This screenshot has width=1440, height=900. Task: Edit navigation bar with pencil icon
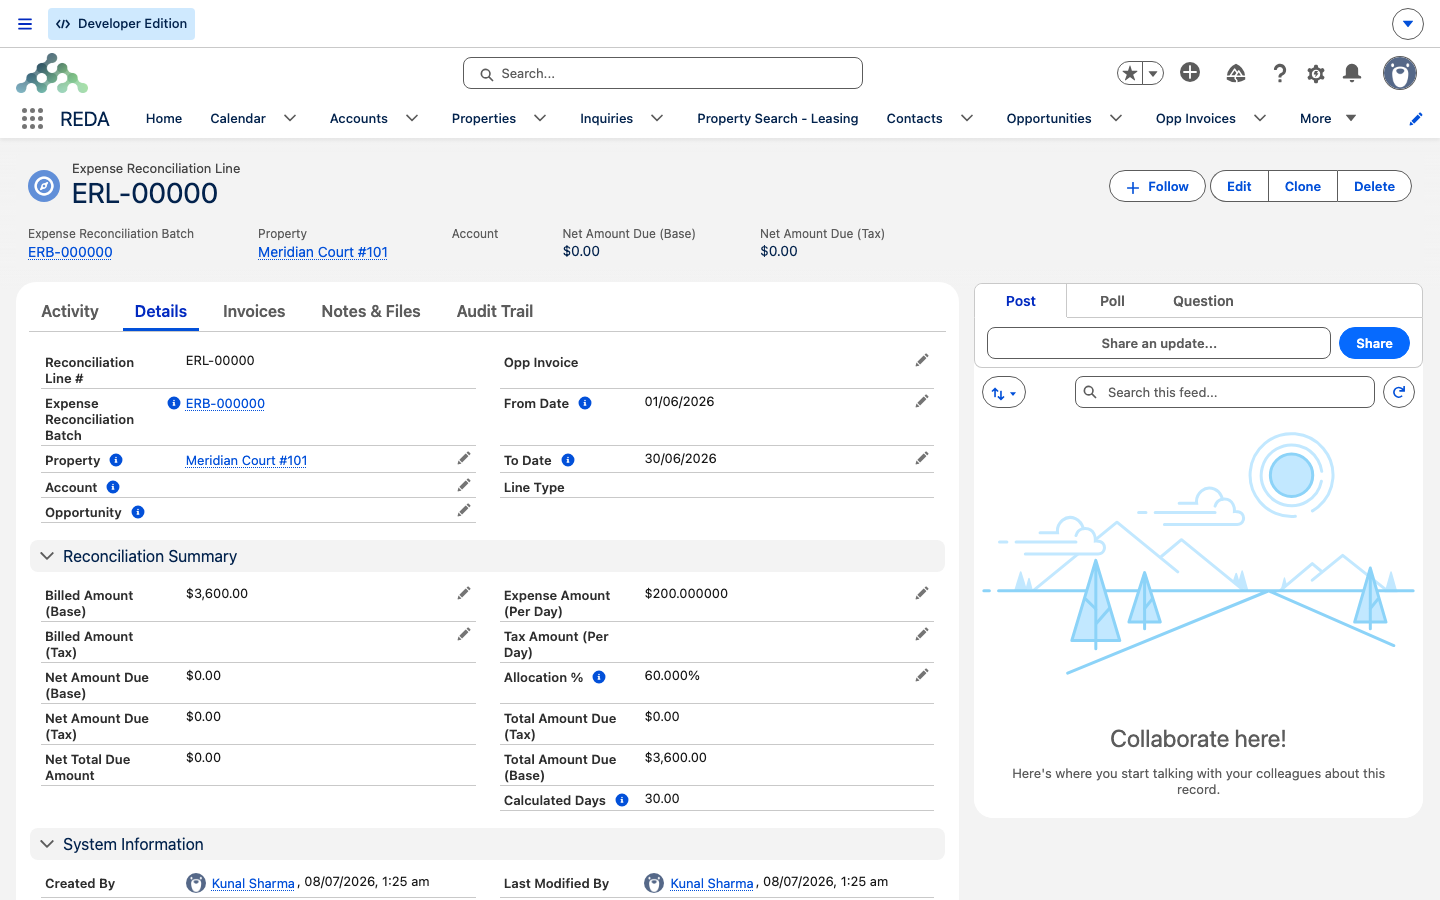1416,119
